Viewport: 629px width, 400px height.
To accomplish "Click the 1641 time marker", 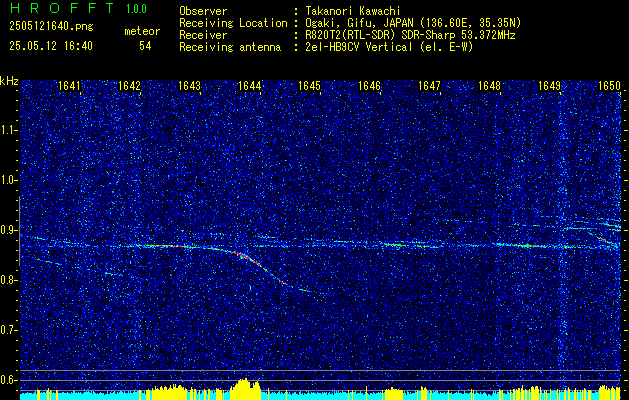I will pyautogui.click(x=69, y=86).
